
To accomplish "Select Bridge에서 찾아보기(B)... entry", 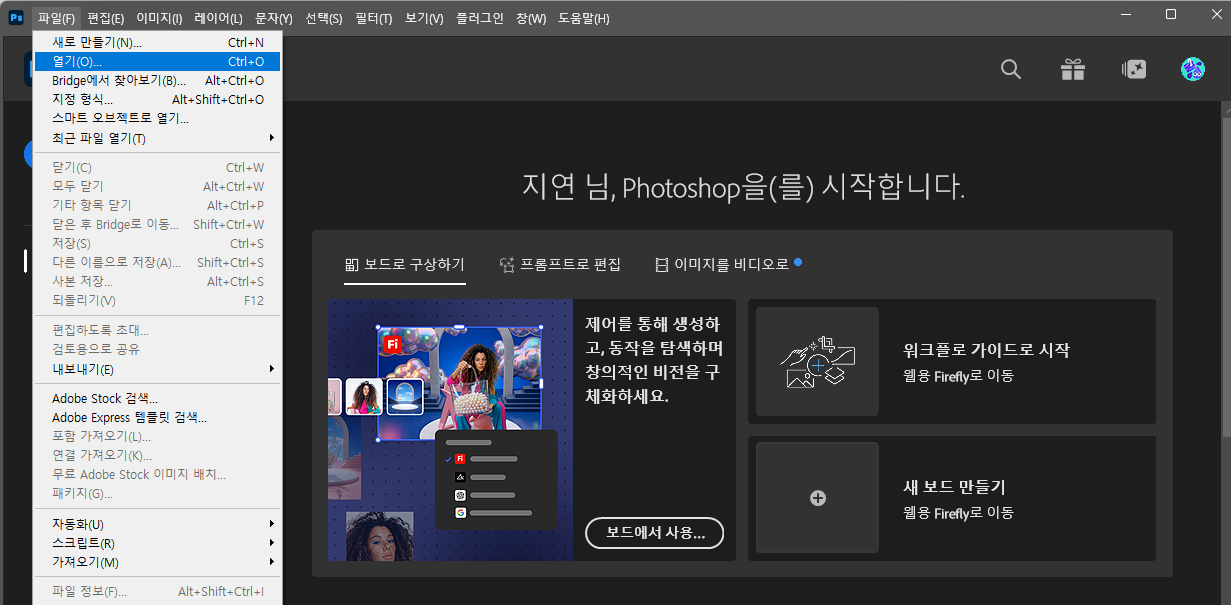I will coord(157,80).
